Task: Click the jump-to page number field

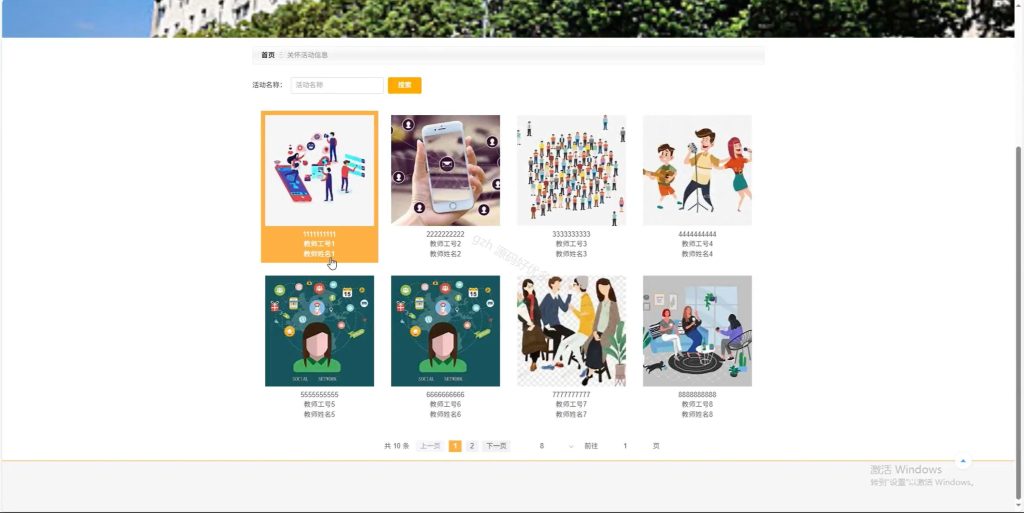Action: 625,446
